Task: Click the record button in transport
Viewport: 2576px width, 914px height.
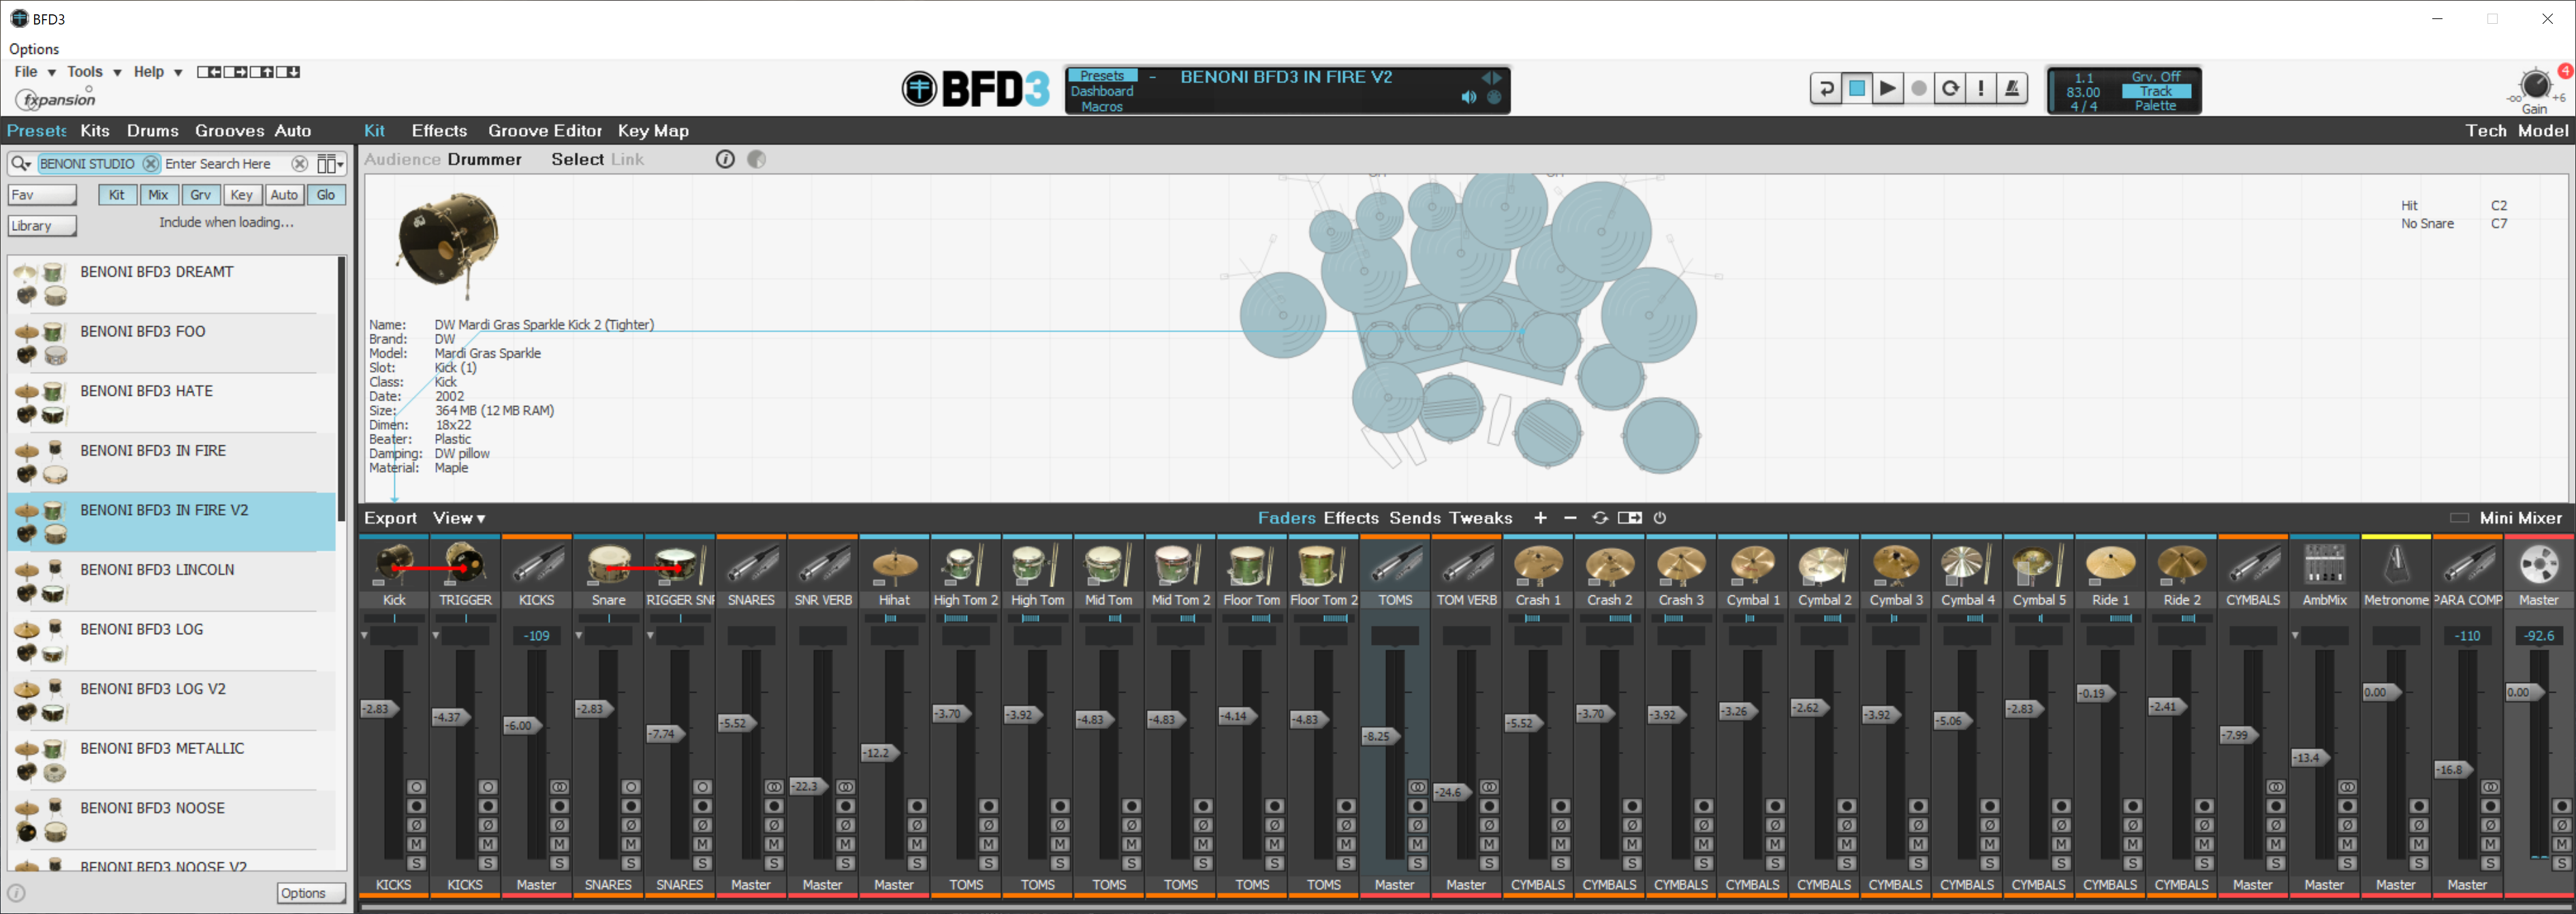Action: point(1919,89)
